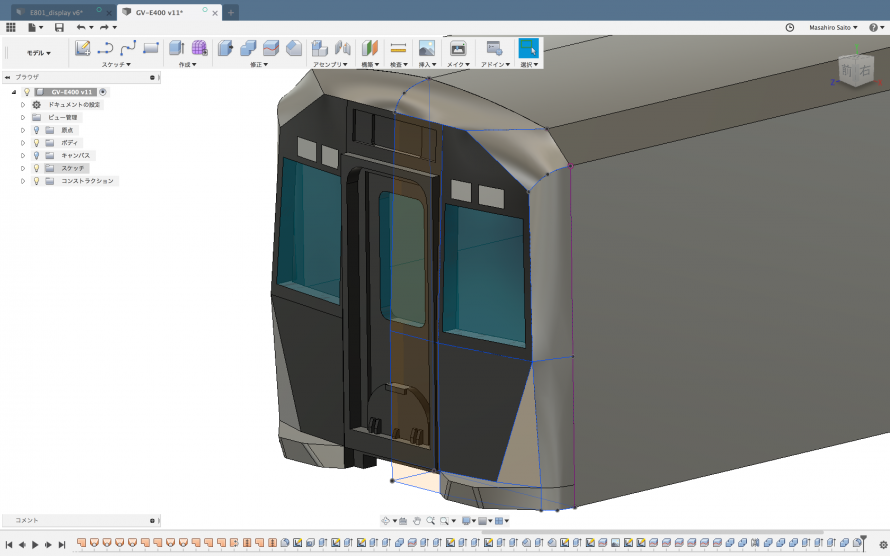Expand the スケッチ tree node
This screenshot has width=890, height=556.
click(23, 169)
